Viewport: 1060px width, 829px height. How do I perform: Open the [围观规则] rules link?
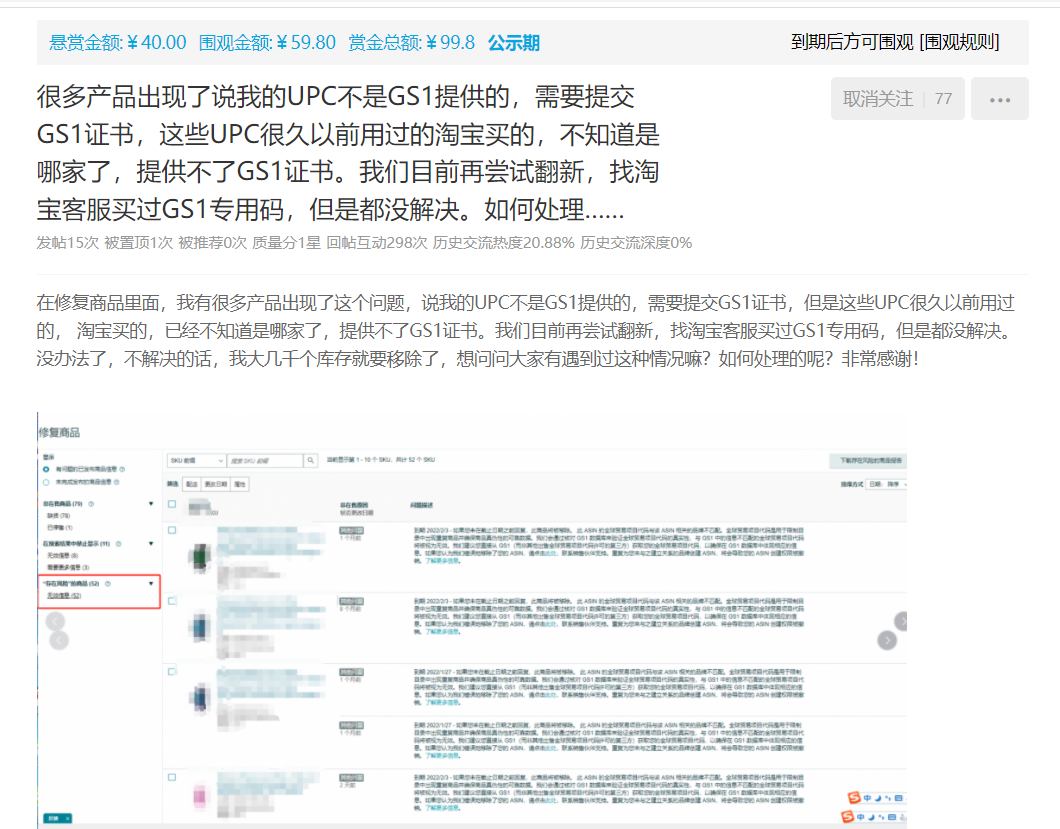[x=959, y=42]
